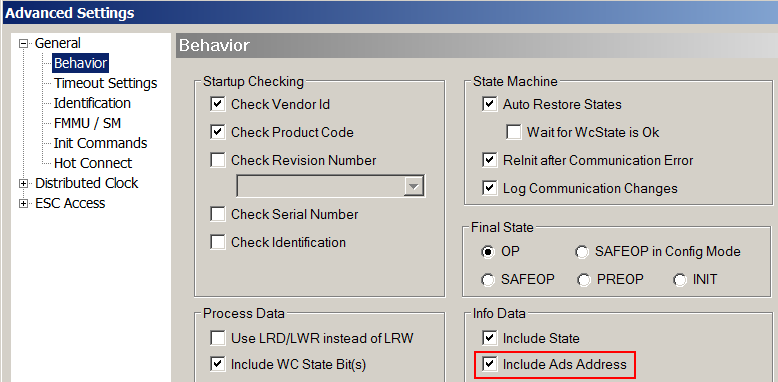Image resolution: width=778 pixels, height=382 pixels.
Task: Select the Distributed Clock label
Action: coord(86,183)
